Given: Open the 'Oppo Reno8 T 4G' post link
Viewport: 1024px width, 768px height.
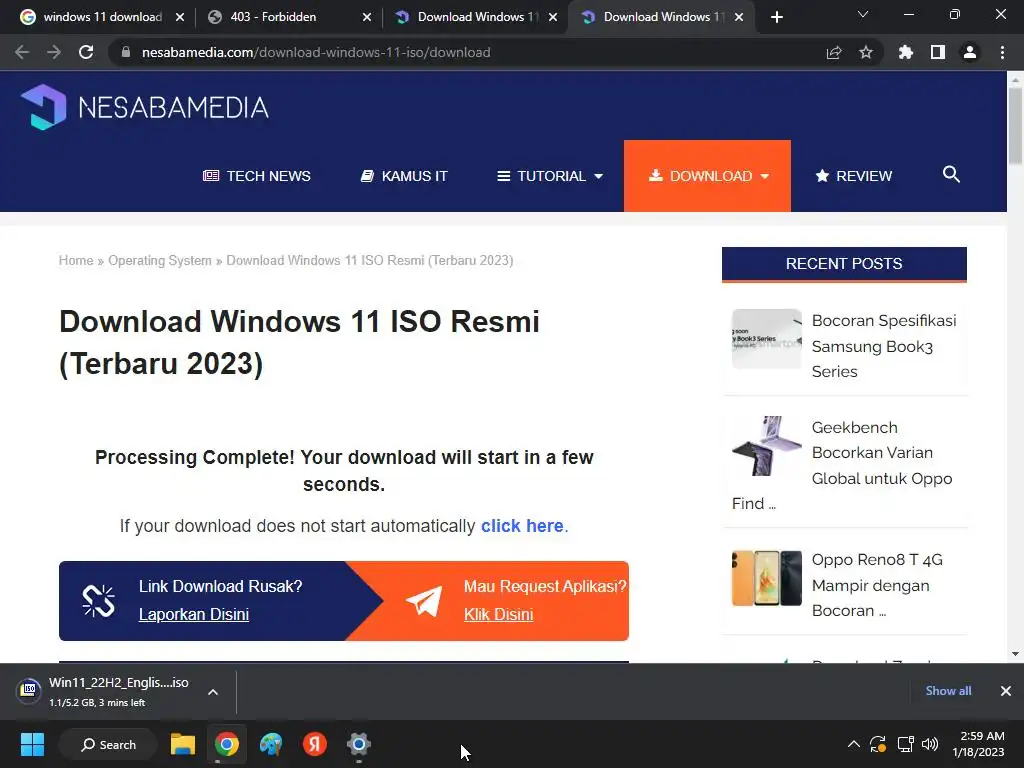Looking at the screenshot, I should (877, 585).
